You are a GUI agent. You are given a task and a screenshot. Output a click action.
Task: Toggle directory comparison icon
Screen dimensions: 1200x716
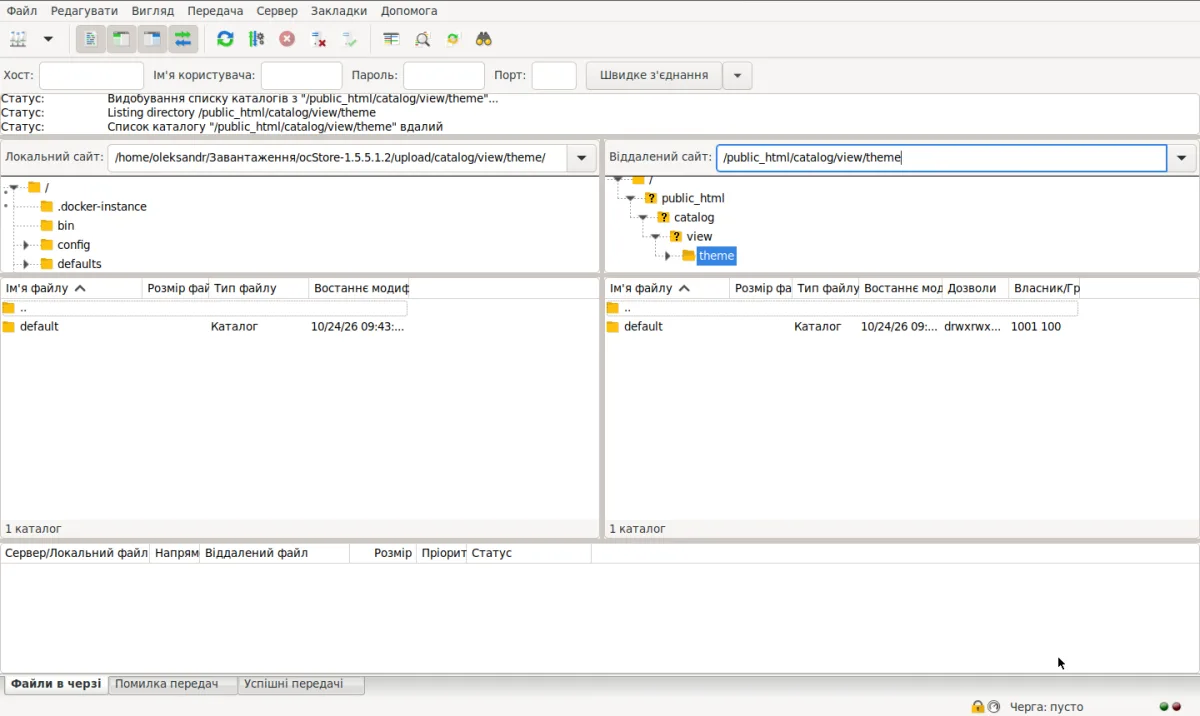[422, 39]
